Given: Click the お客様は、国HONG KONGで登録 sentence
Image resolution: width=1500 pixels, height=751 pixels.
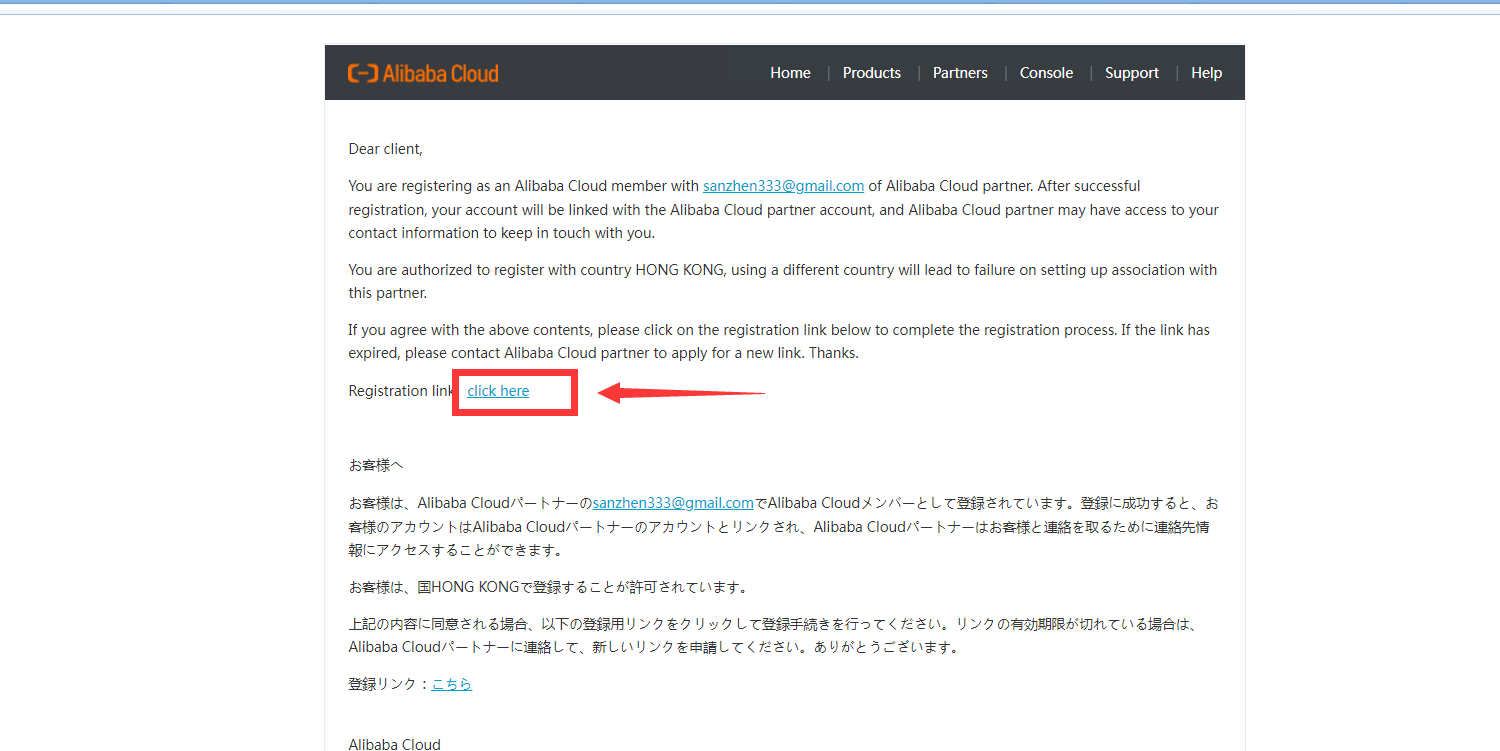Looking at the screenshot, I should [548, 587].
